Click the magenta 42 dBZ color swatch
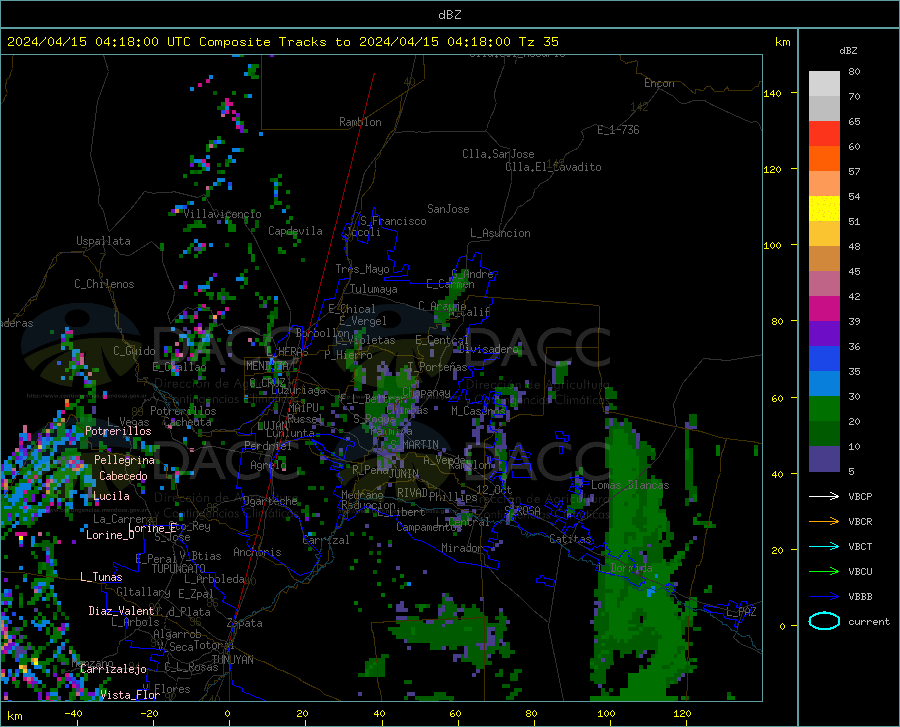The width and height of the screenshot is (900, 727). coord(824,309)
